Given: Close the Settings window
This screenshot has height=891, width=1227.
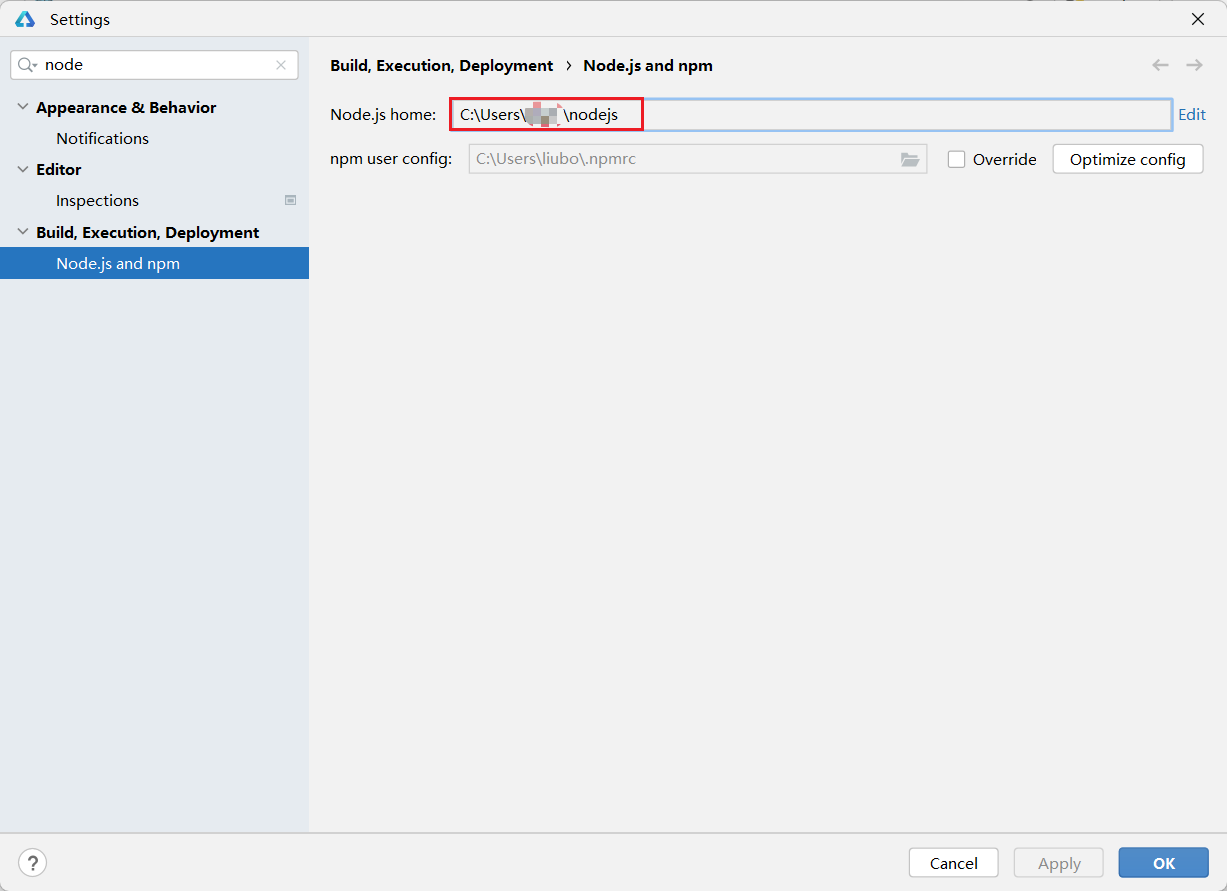Looking at the screenshot, I should point(1198,19).
